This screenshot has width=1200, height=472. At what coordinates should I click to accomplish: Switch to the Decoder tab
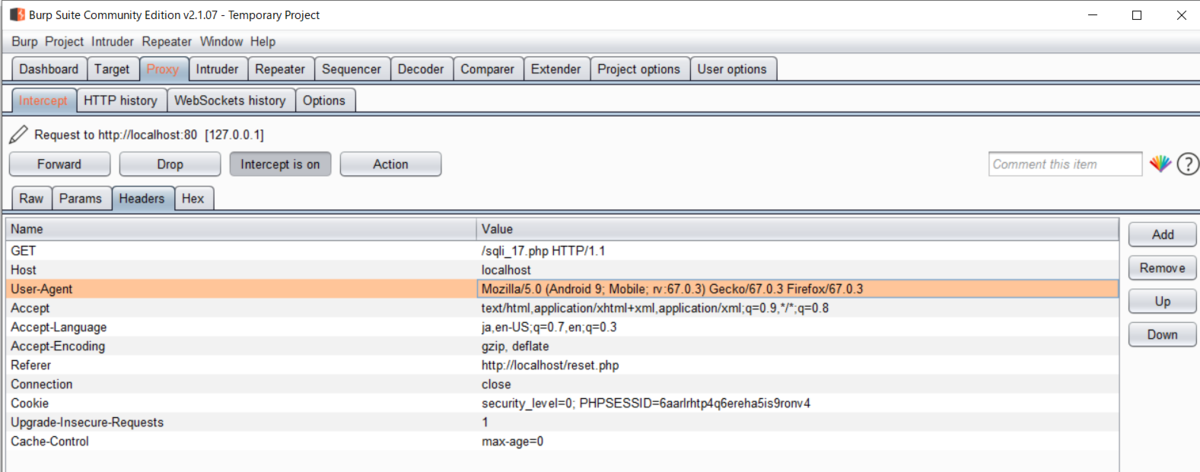tap(421, 69)
